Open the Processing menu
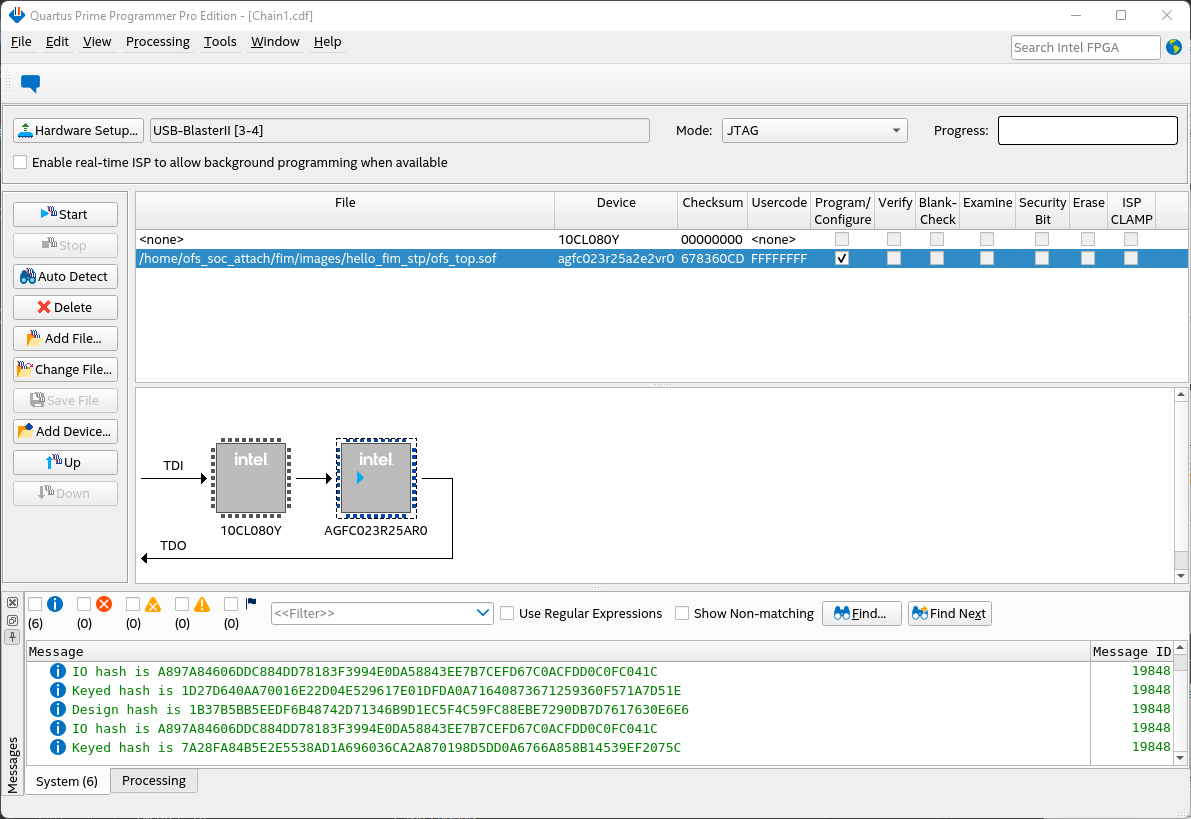Viewport: 1191px width, 819px height. tap(157, 42)
